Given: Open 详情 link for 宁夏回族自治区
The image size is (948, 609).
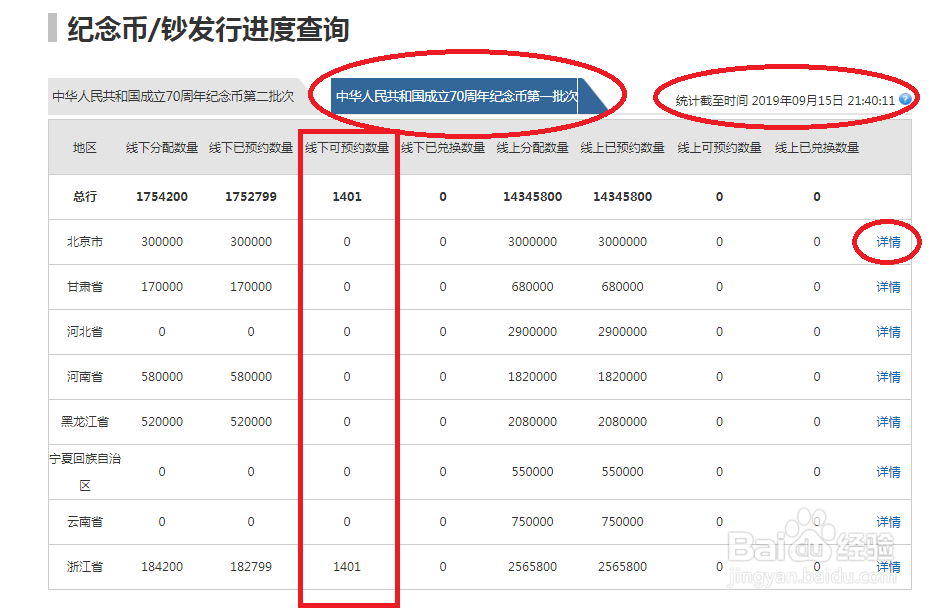Looking at the screenshot, I should point(888,472).
